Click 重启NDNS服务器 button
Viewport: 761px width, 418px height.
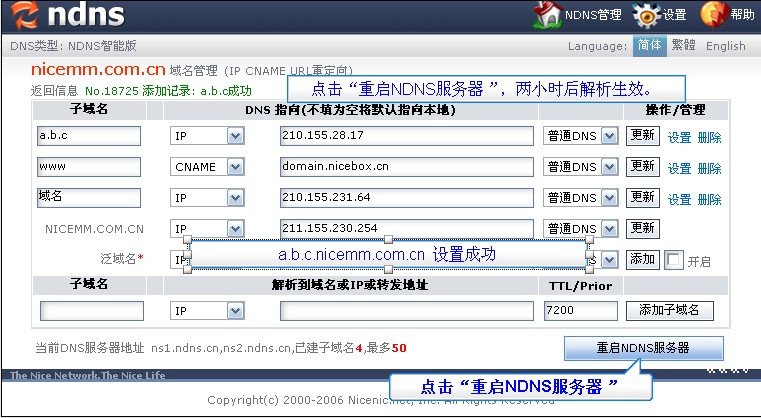click(643, 348)
